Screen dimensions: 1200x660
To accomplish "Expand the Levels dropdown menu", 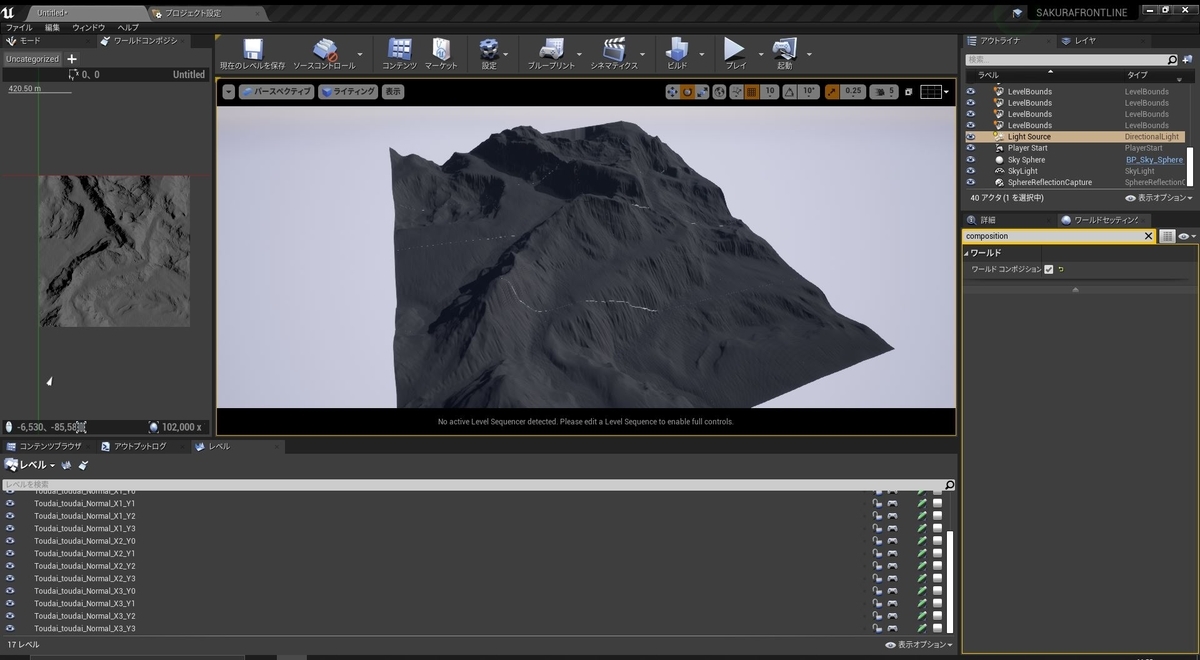I will coord(31,465).
